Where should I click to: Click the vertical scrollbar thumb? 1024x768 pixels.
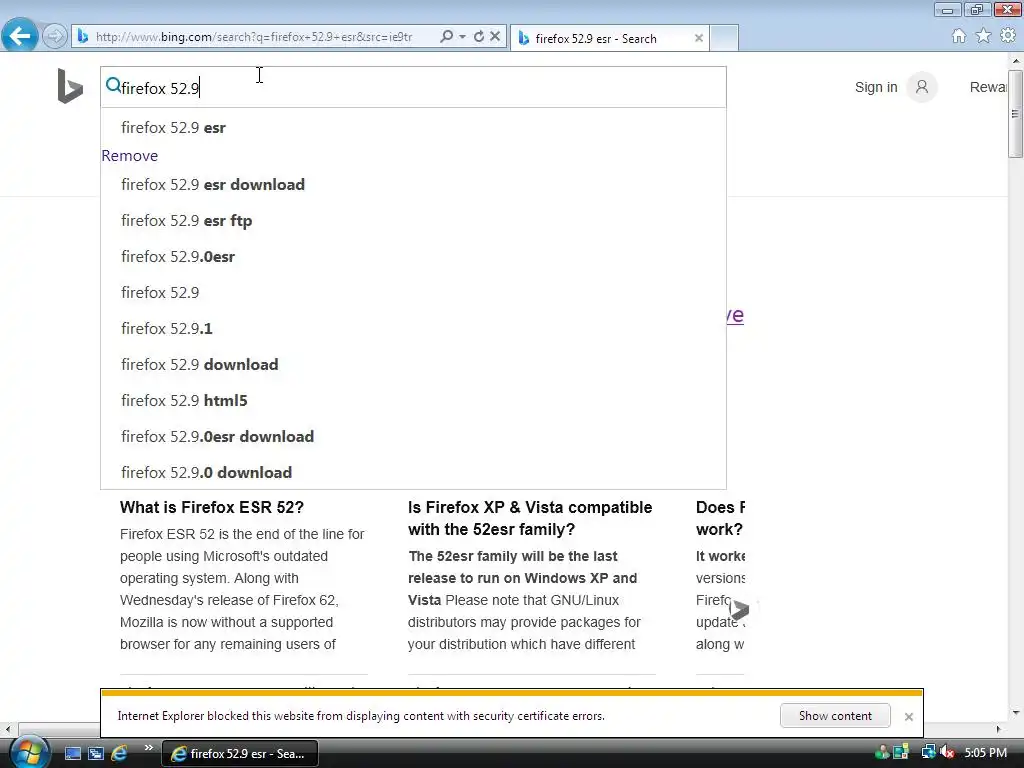pyautogui.click(x=1016, y=113)
